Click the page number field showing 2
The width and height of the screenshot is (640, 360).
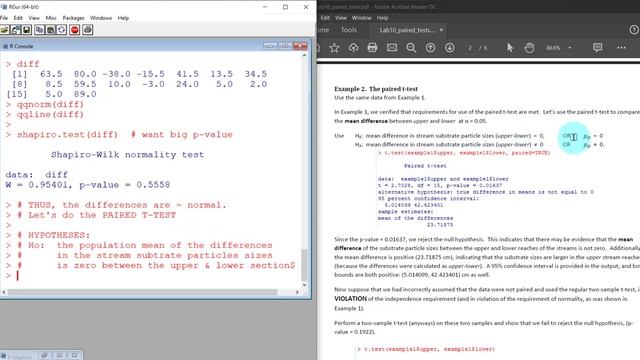click(470, 48)
